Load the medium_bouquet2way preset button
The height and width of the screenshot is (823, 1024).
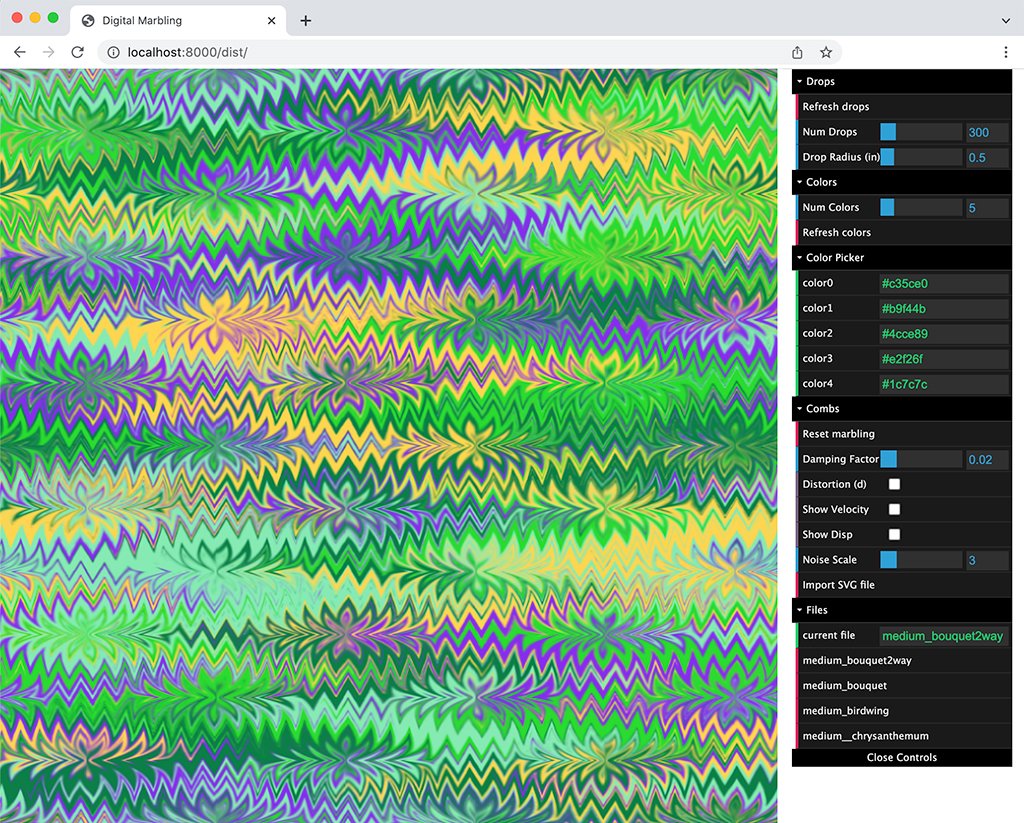tap(902, 660)
